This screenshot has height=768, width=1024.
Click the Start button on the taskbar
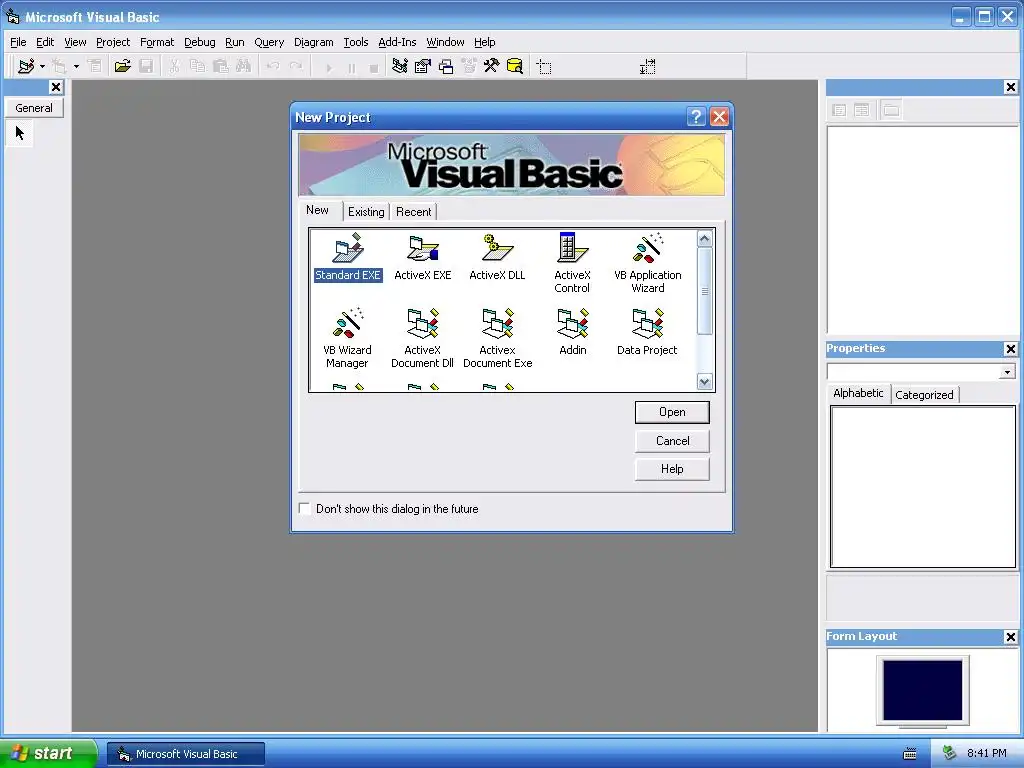point(48,753)
